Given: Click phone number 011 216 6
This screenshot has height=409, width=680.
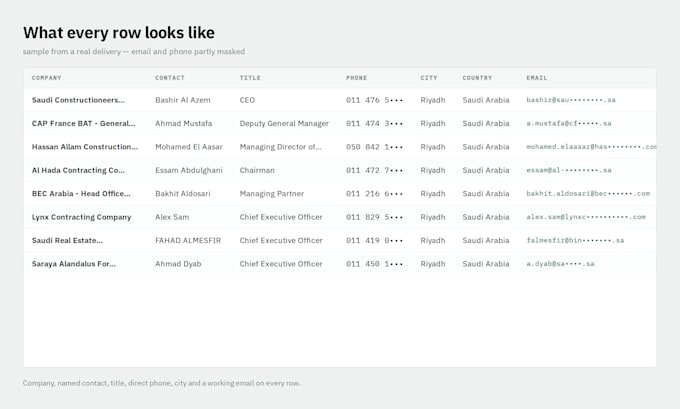Looking at the screenshot, I should coord(374,193).
